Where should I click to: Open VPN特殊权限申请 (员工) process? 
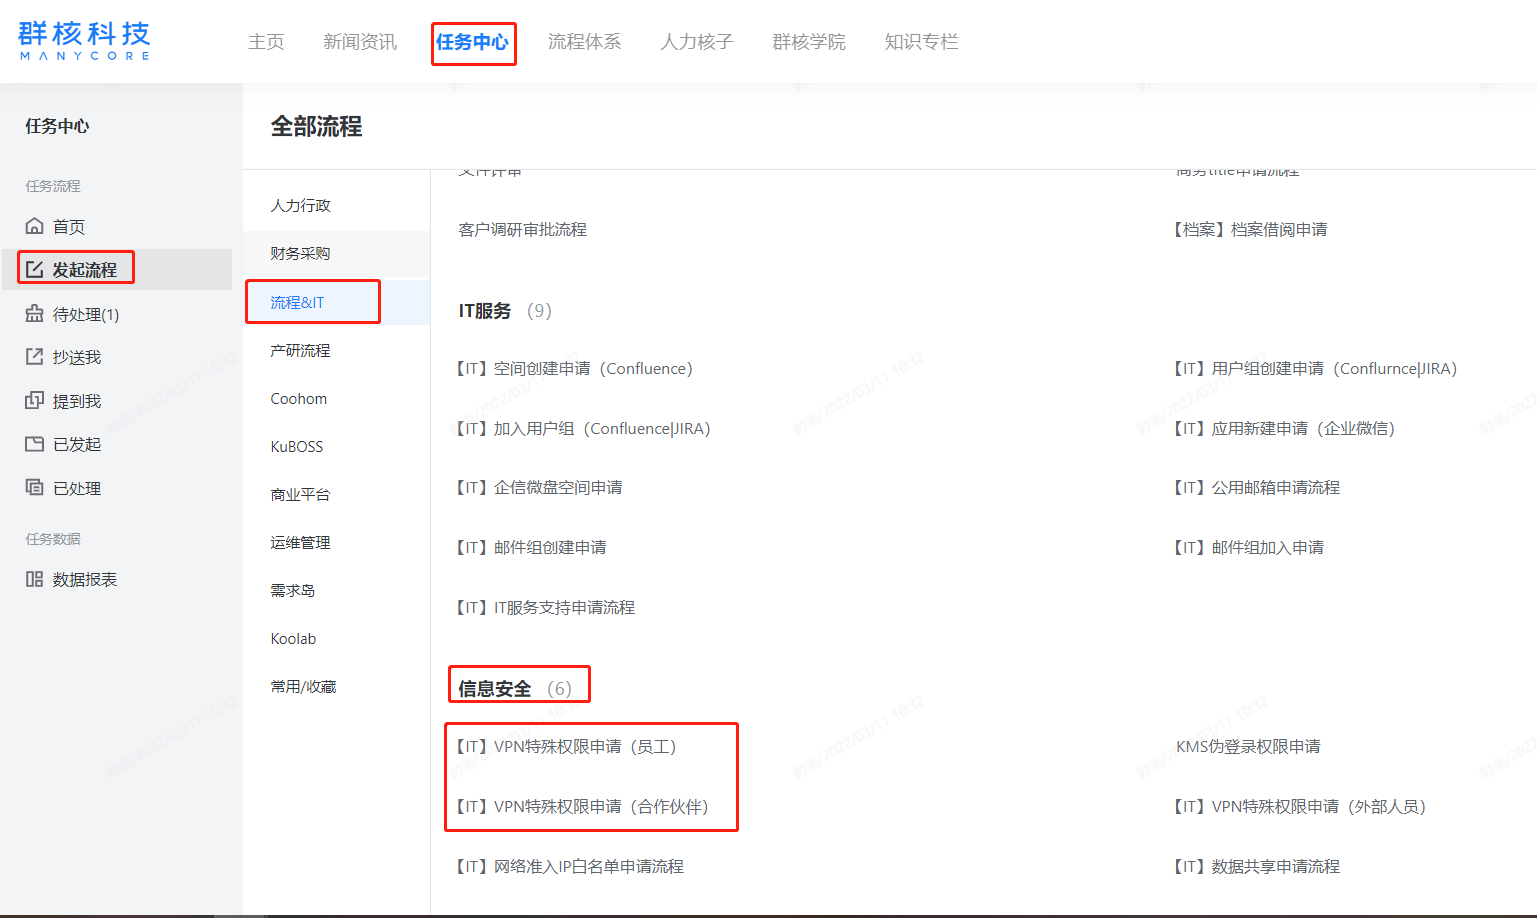566,746
